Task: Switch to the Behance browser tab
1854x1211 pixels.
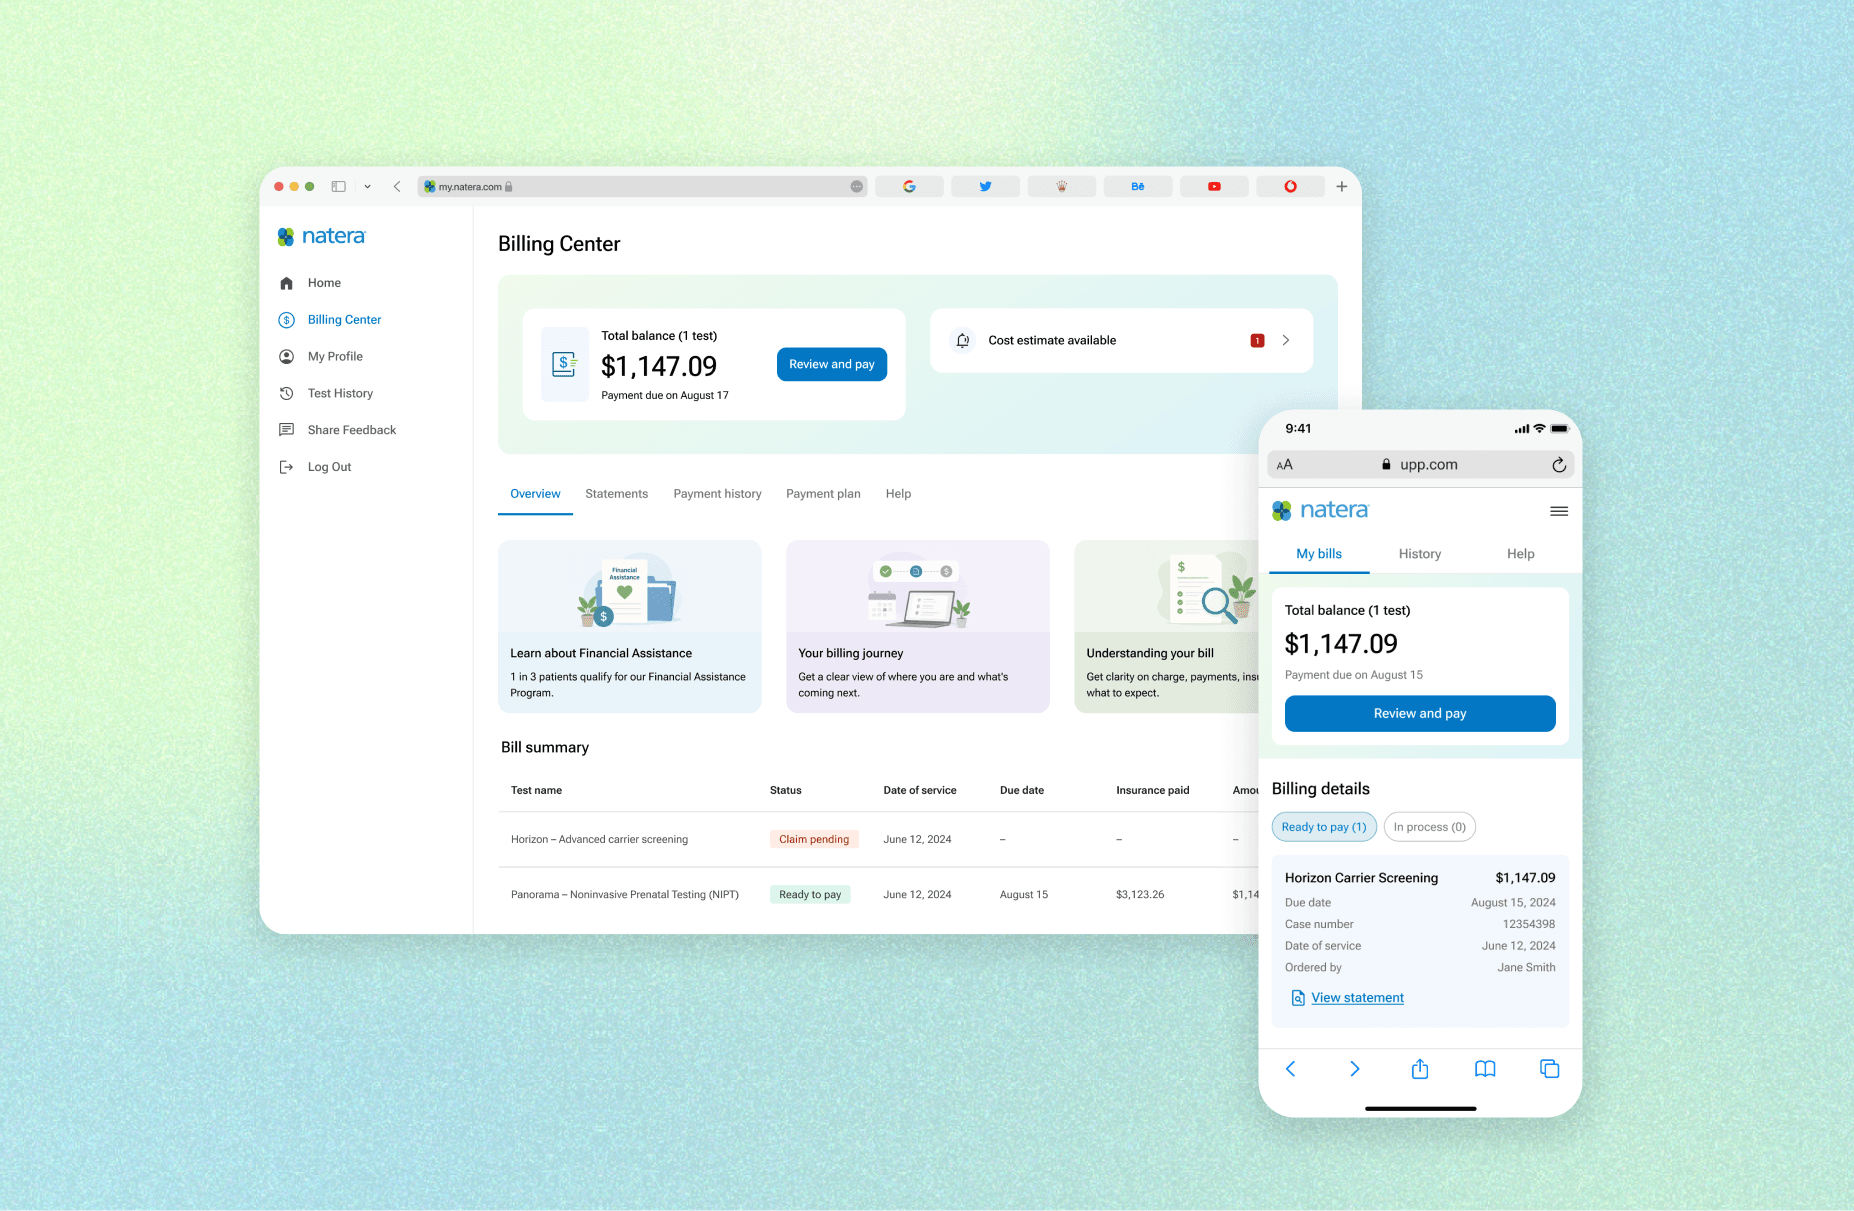Action: [1138, 187]
